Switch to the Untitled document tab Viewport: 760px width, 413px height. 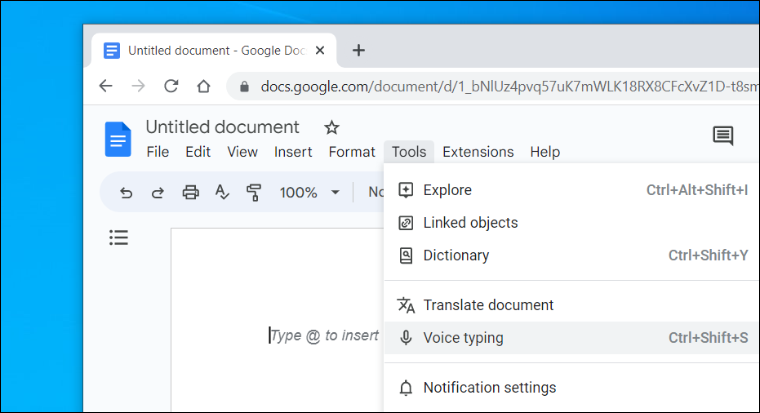tap(213, 50)
